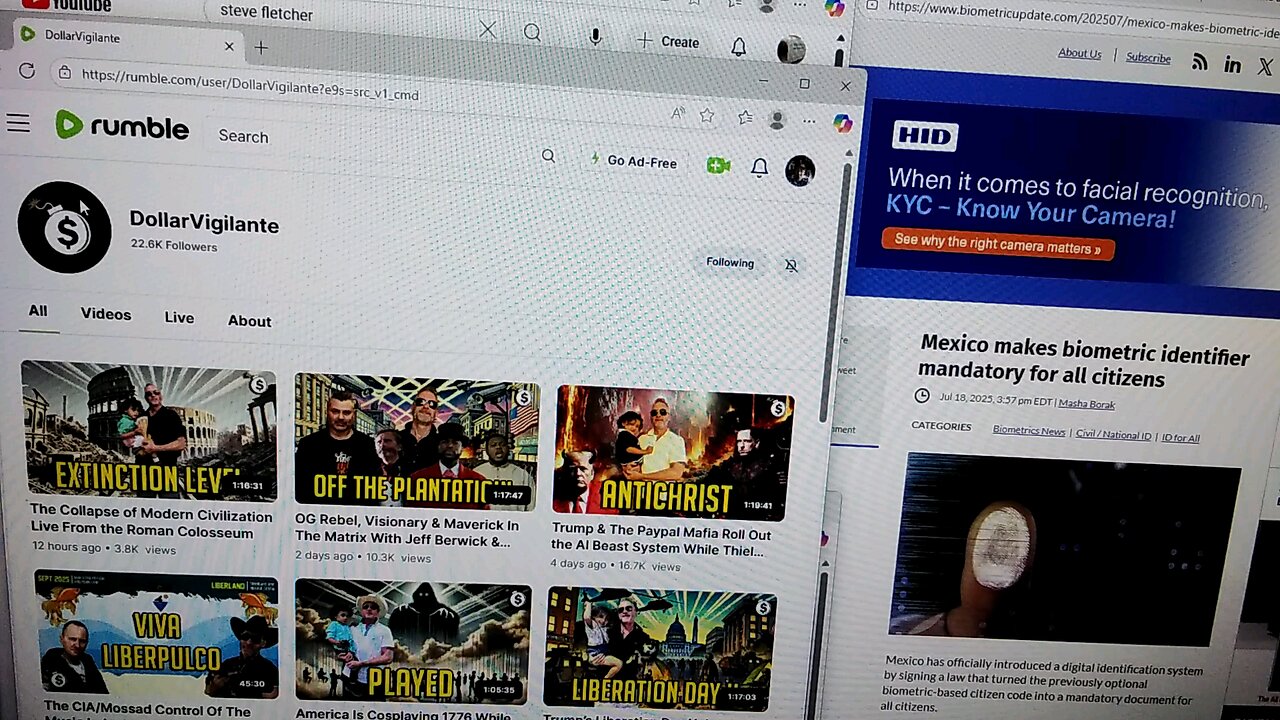Open Rumble notifications bell
The image size is (1280, 720).
pyautogui.click(x=759, y=167)
